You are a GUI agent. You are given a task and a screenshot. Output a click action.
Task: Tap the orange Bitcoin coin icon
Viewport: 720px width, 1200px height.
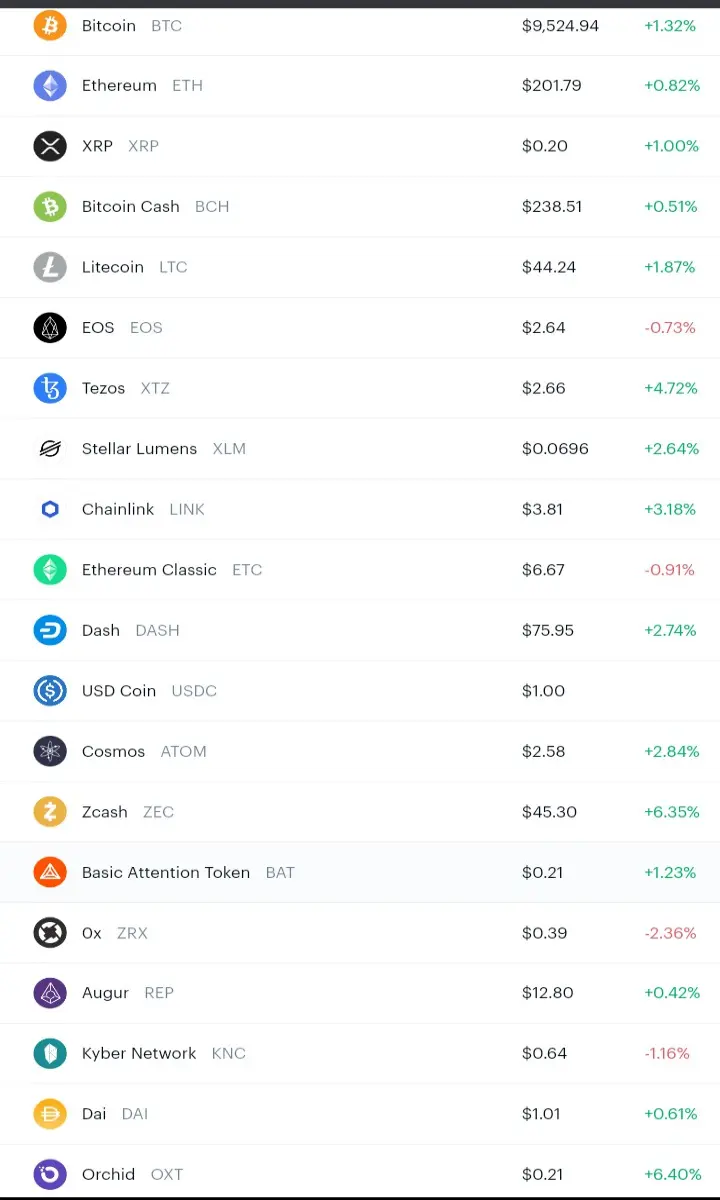click(x=50, y=25)
